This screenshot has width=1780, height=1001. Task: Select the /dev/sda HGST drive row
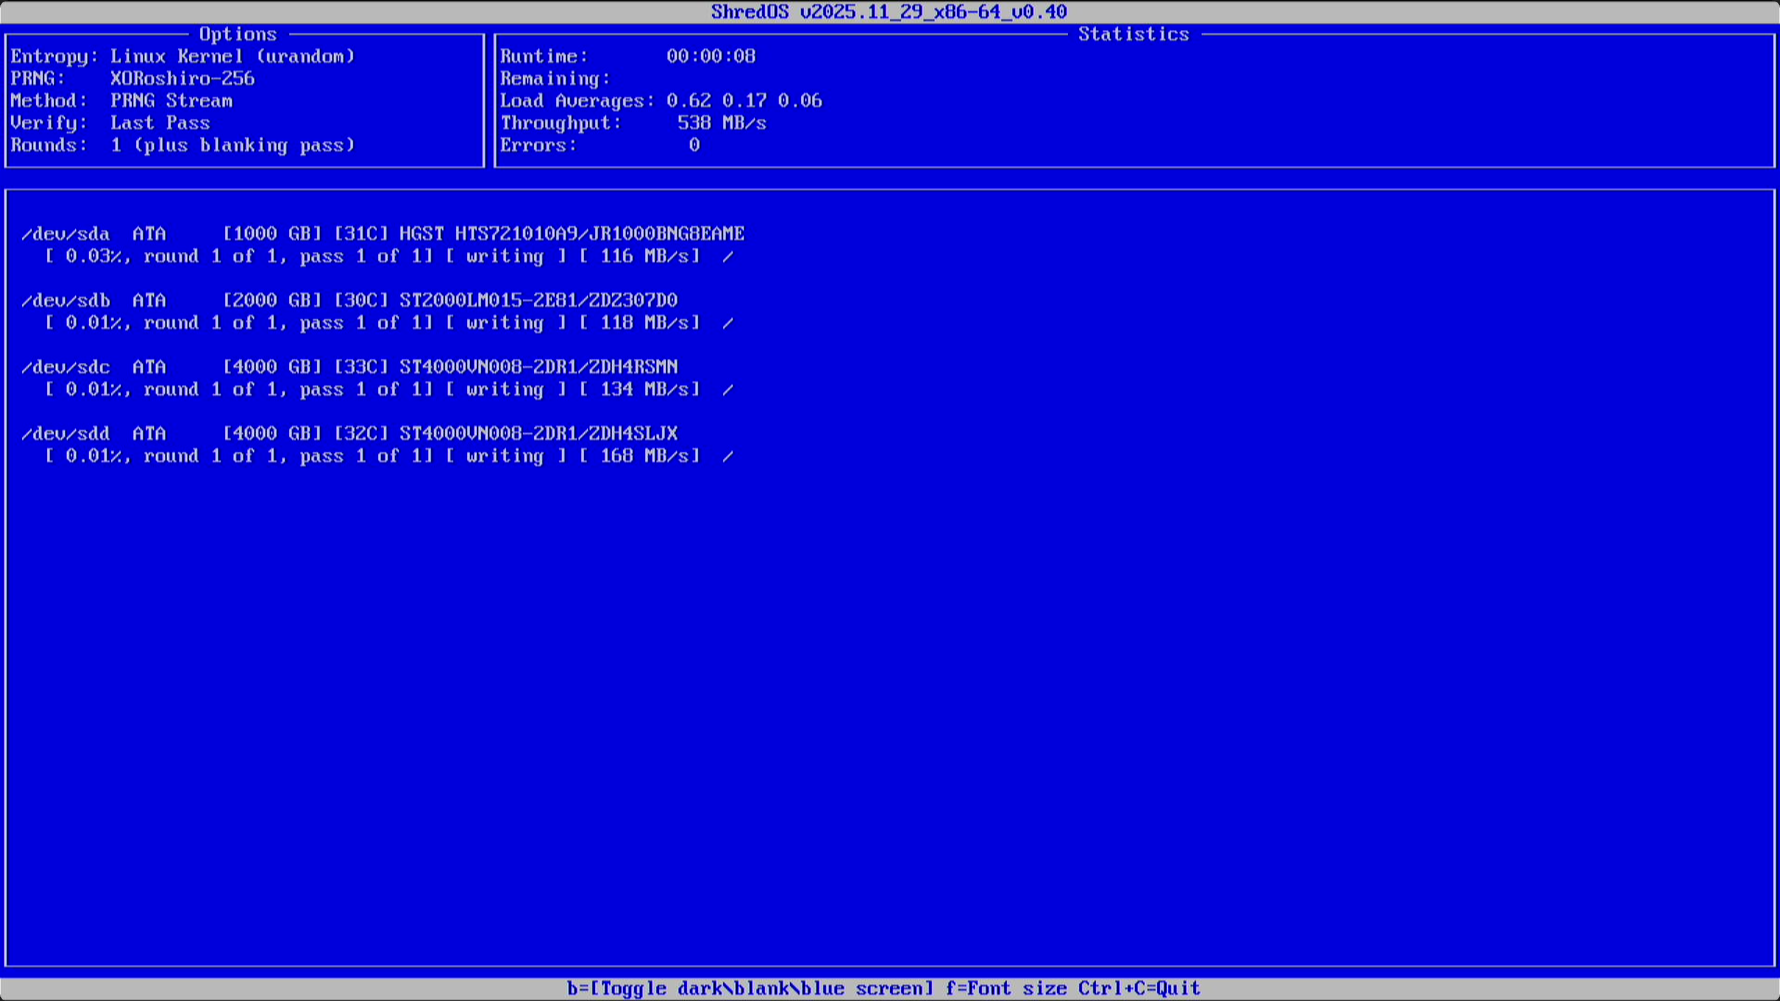pyautogui.click(x=383, y=233)
